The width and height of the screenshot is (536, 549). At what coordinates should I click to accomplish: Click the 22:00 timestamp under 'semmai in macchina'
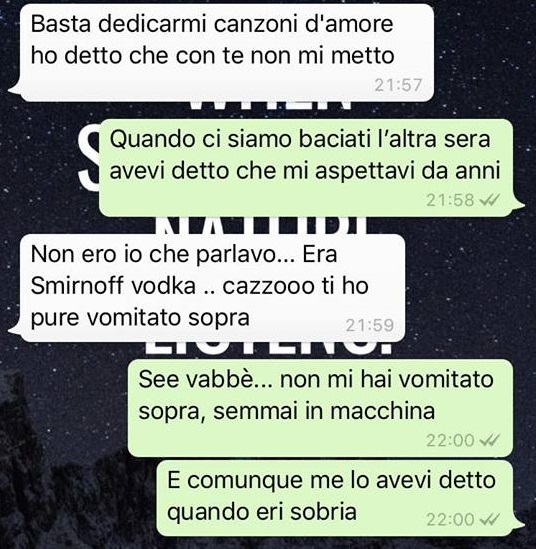click(450, 441)
